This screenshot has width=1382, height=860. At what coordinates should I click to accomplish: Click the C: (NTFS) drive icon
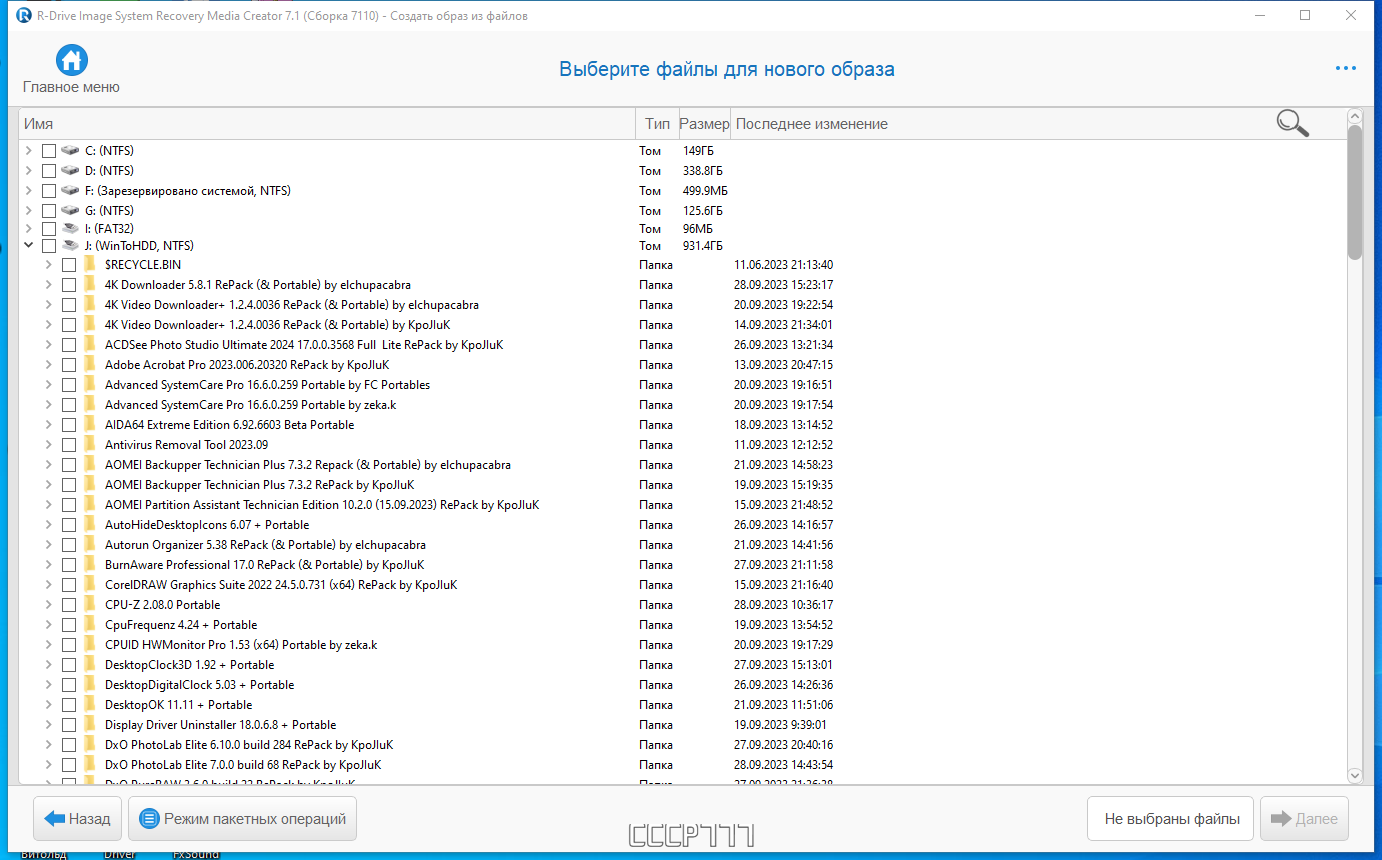coord(70,150)
